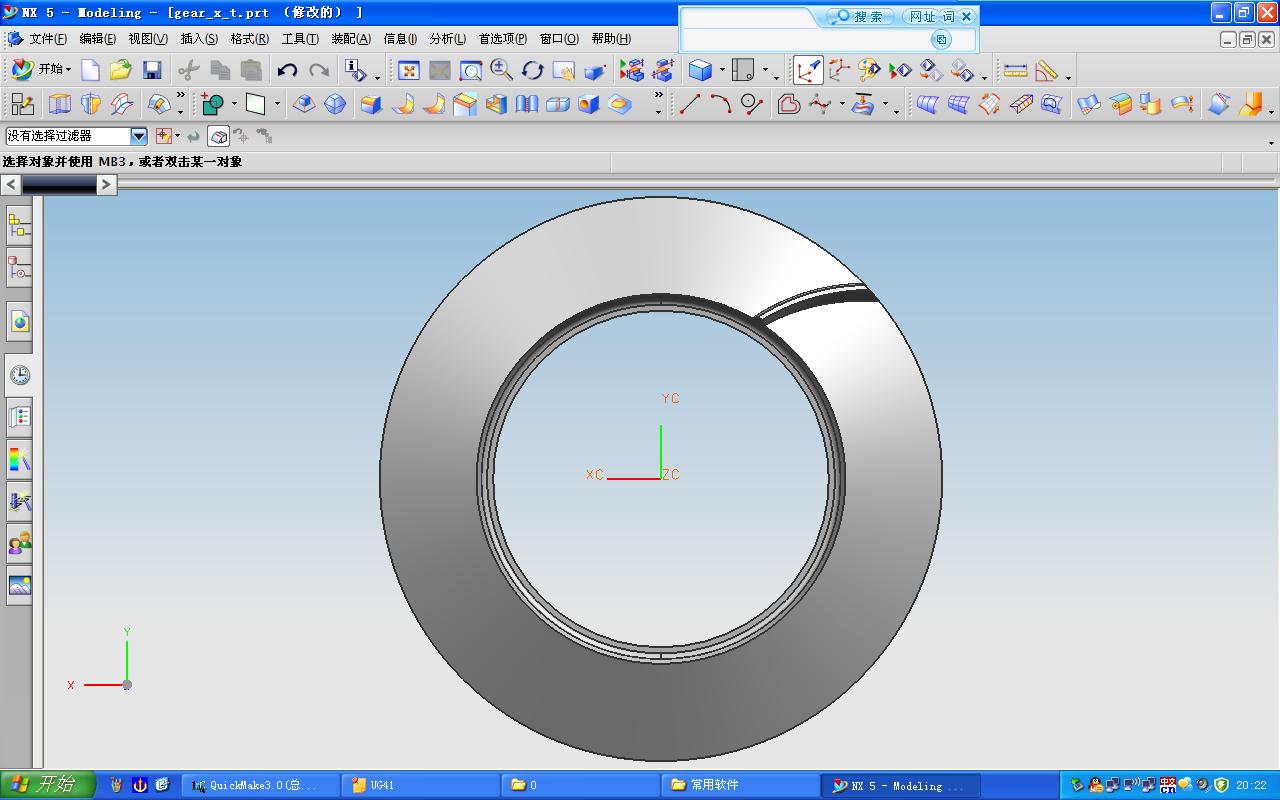The height and width of the screenshot is (800, 1280).
Task: Expand the datum plane dropdown arrow
Action: tap(277, 104)
